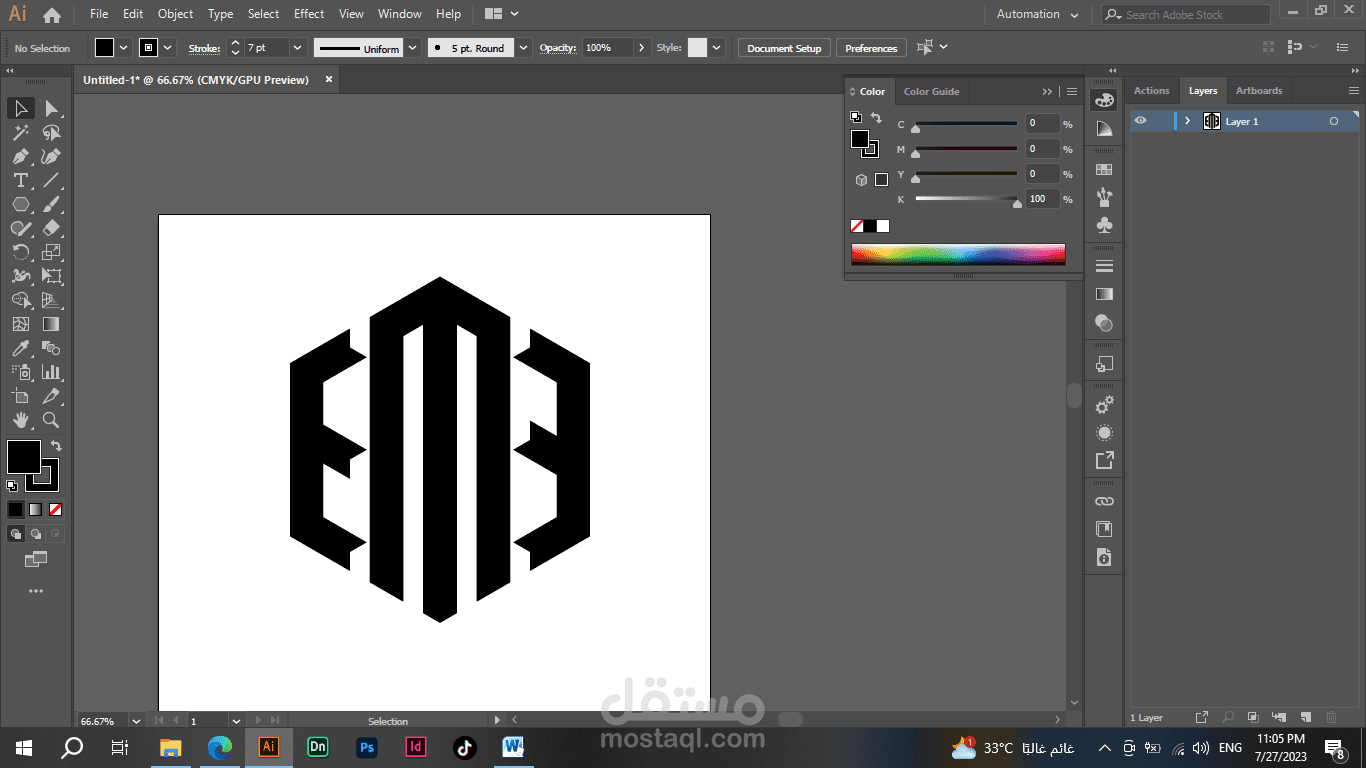This screenshot has height=768, width=1366.
Task: Toggle Layer 1 visibility eye
Action: (1140, 121)
